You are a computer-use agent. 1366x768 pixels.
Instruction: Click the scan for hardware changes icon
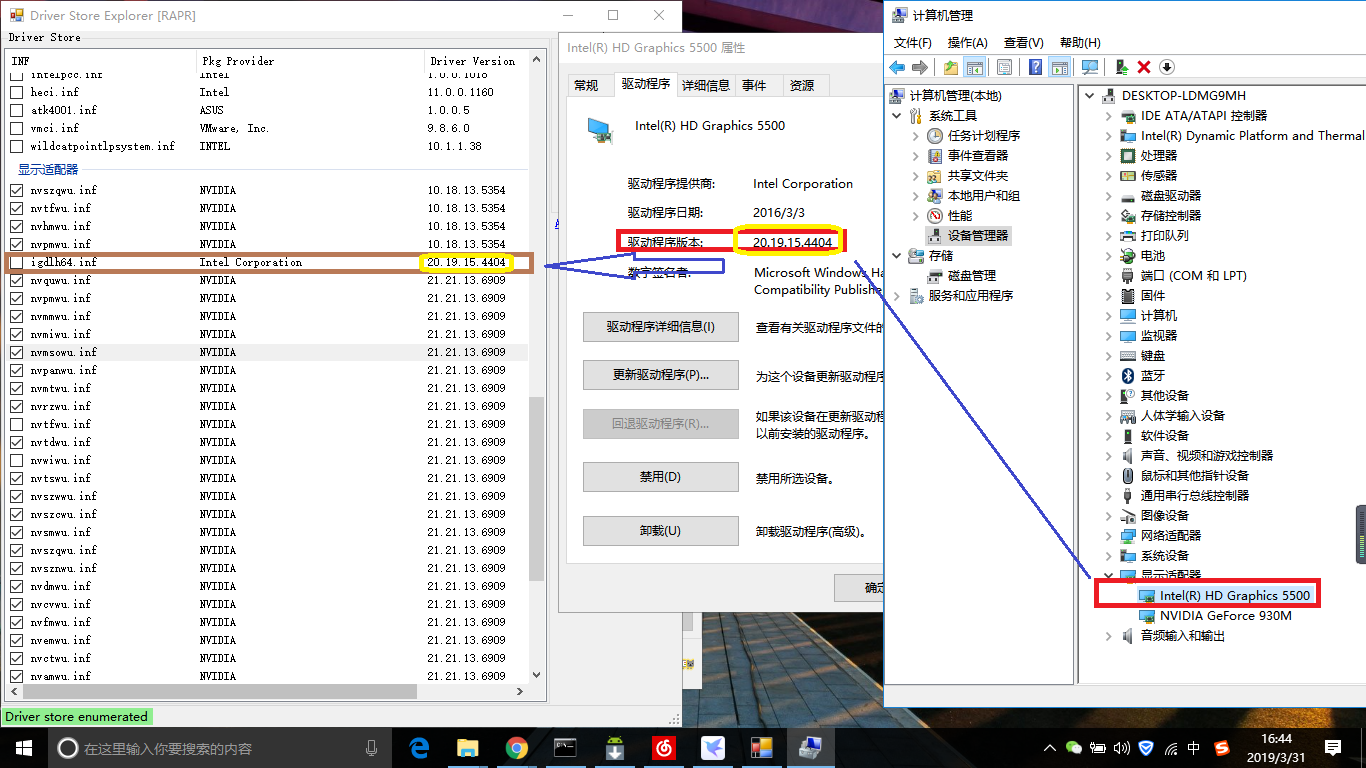(x=1090, y=67)
